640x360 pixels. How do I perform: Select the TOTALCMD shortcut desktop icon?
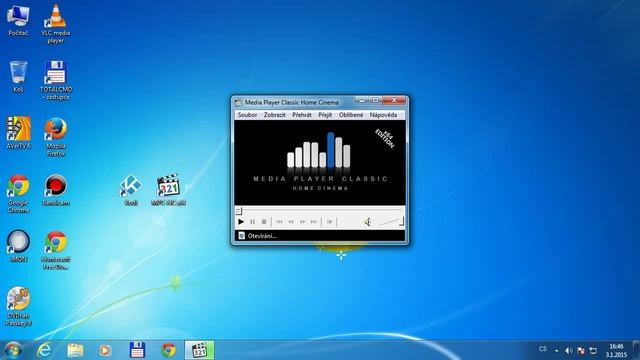pos(56,80)
